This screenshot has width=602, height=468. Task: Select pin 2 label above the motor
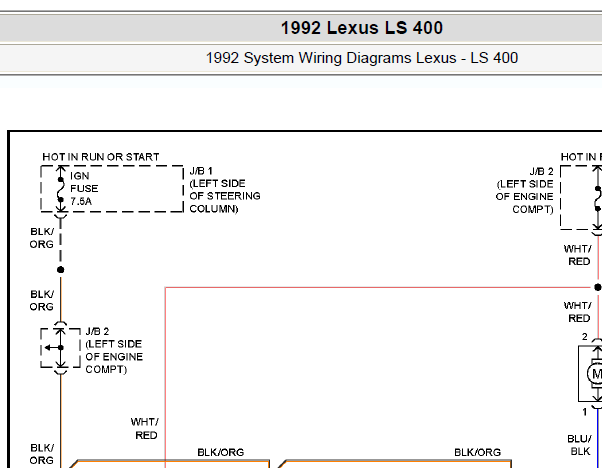(584, 337)
